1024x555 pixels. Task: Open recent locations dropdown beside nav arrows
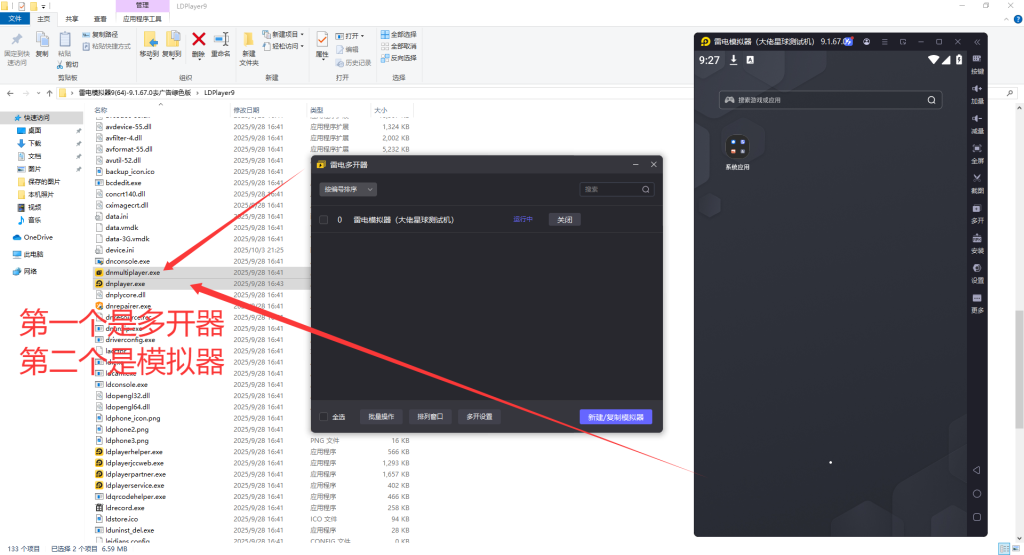click(x=38, y=93)
